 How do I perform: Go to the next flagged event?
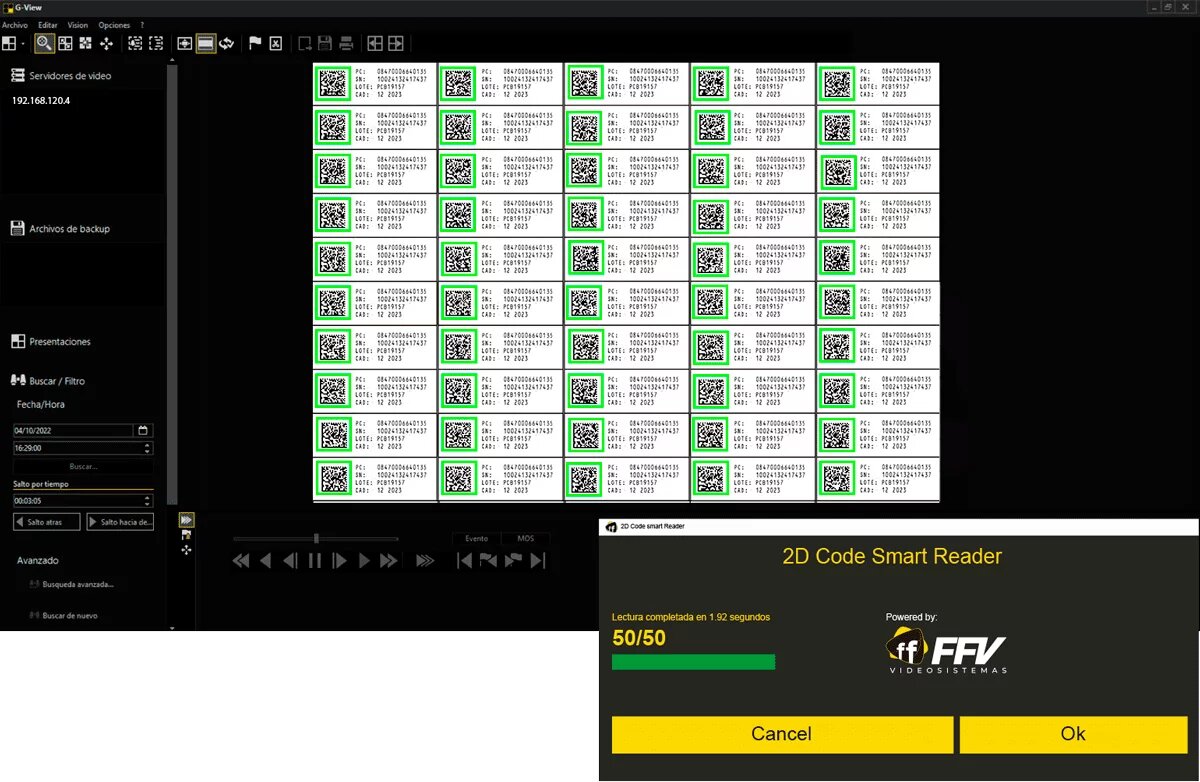pyautogui.click(x=513, y=562)
